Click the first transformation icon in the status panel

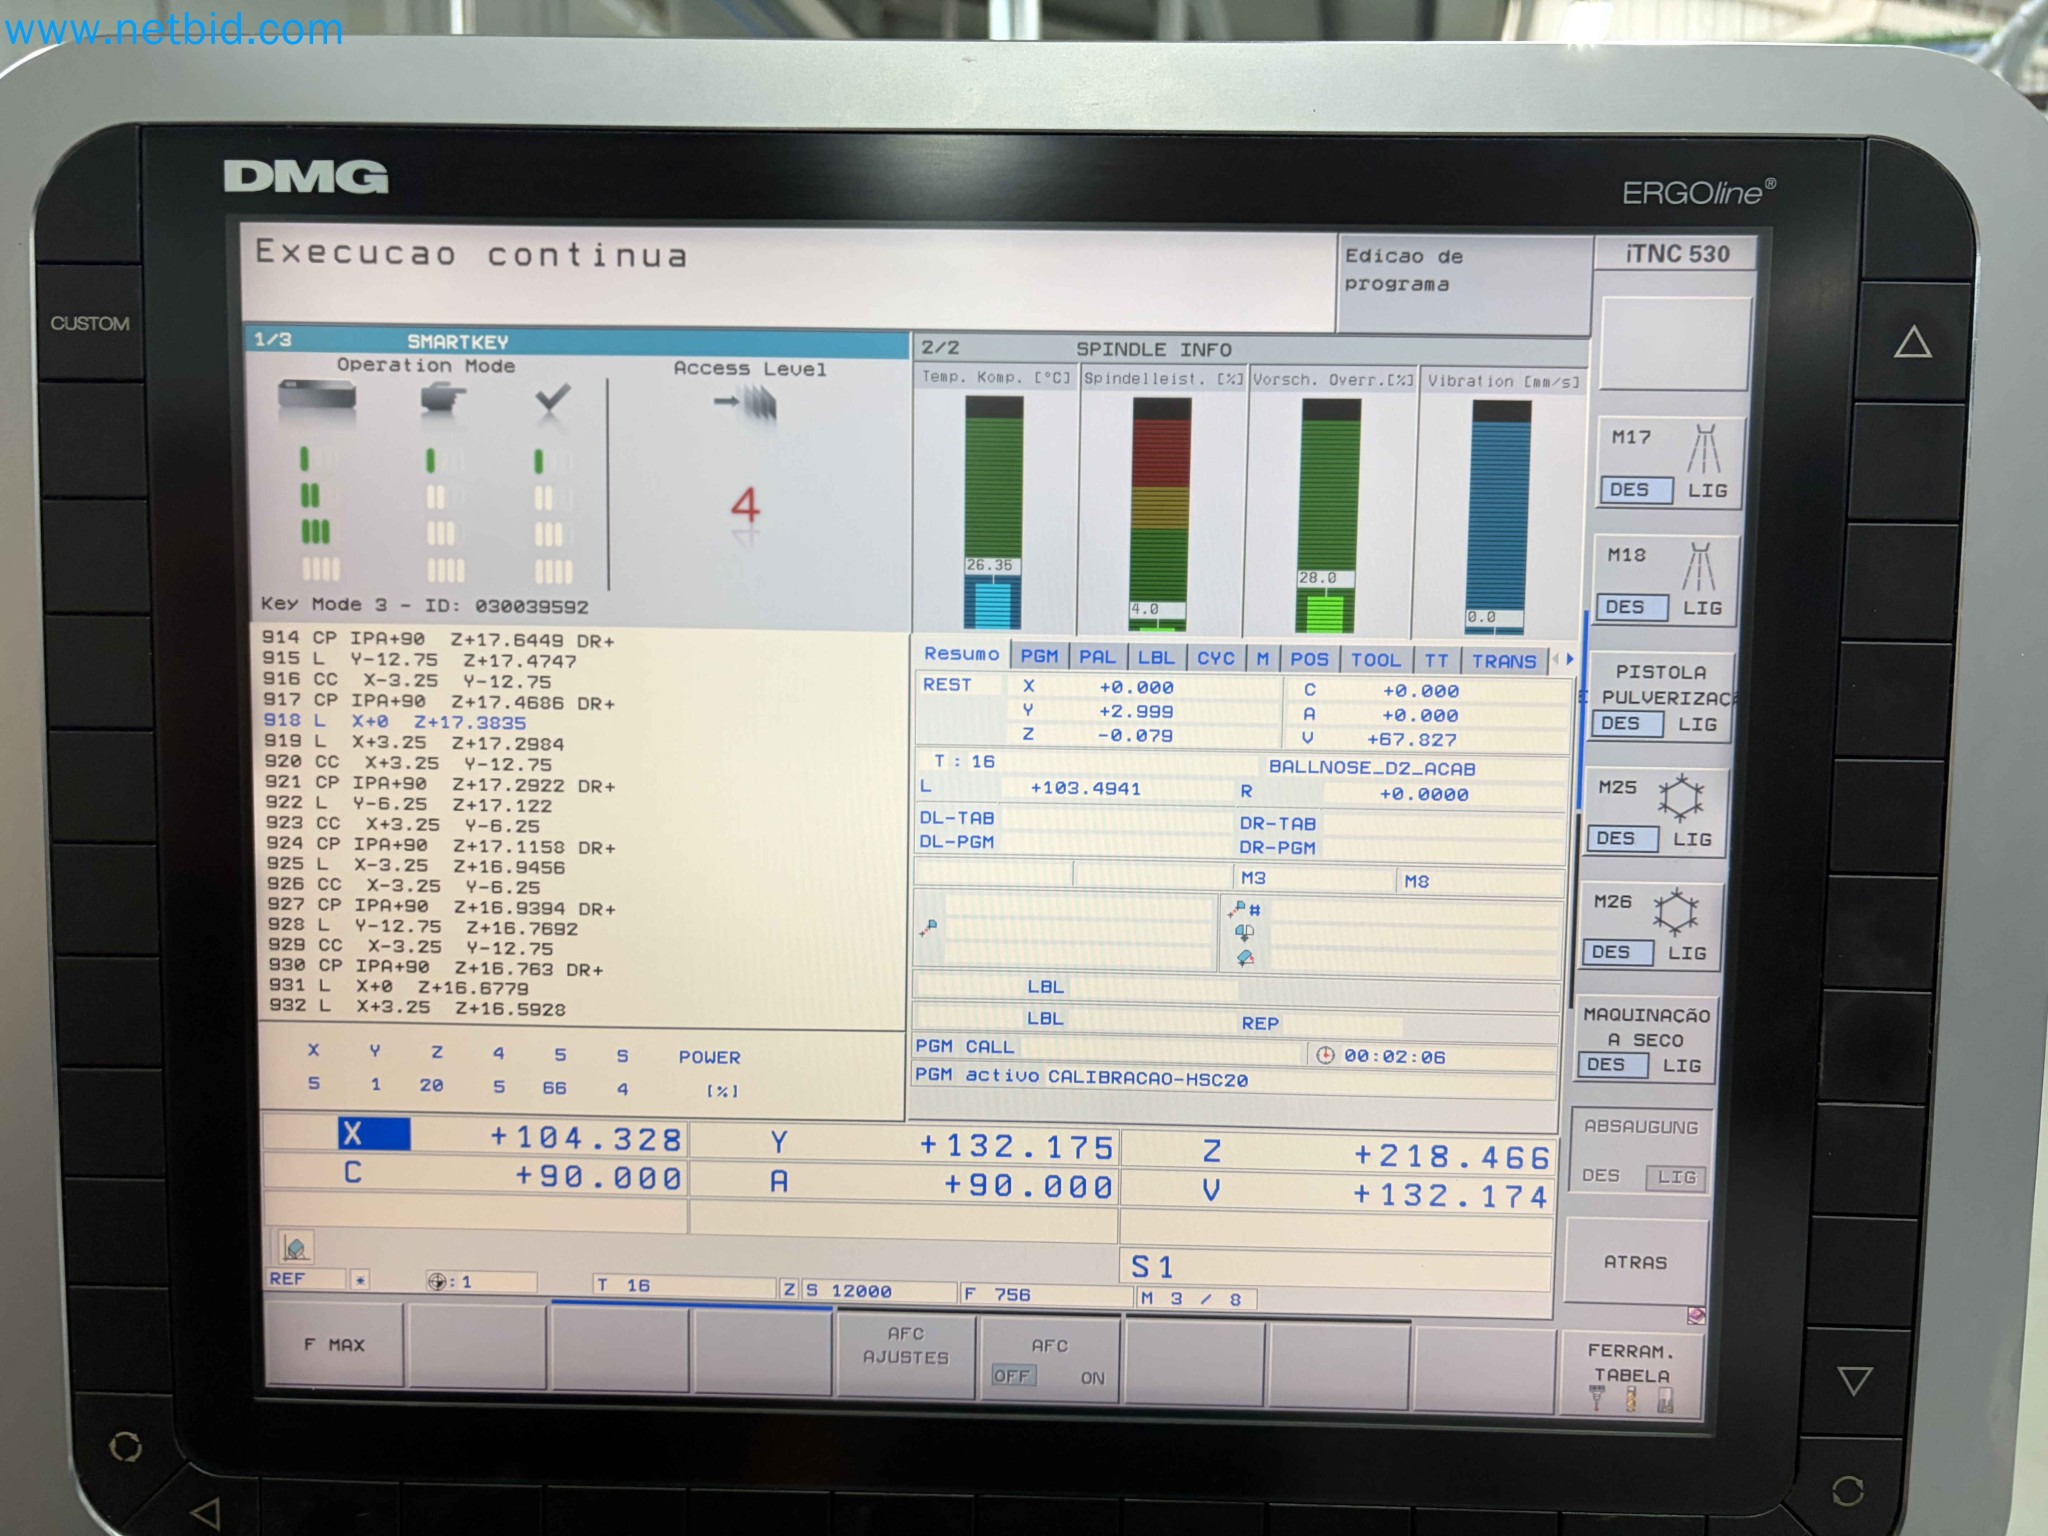929,927
